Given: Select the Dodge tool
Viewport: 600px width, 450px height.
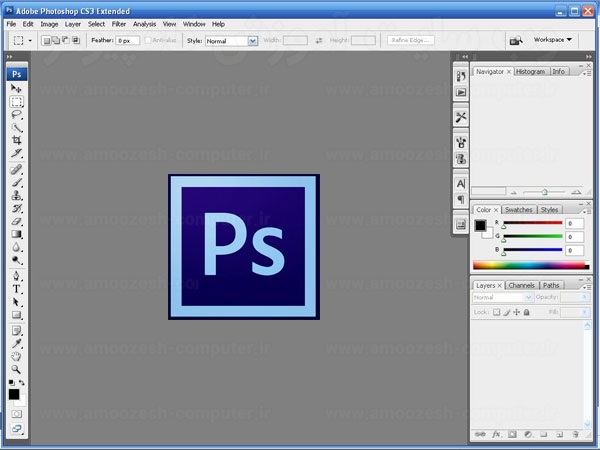Looking at the screenshot, I should tap(16, 260).
